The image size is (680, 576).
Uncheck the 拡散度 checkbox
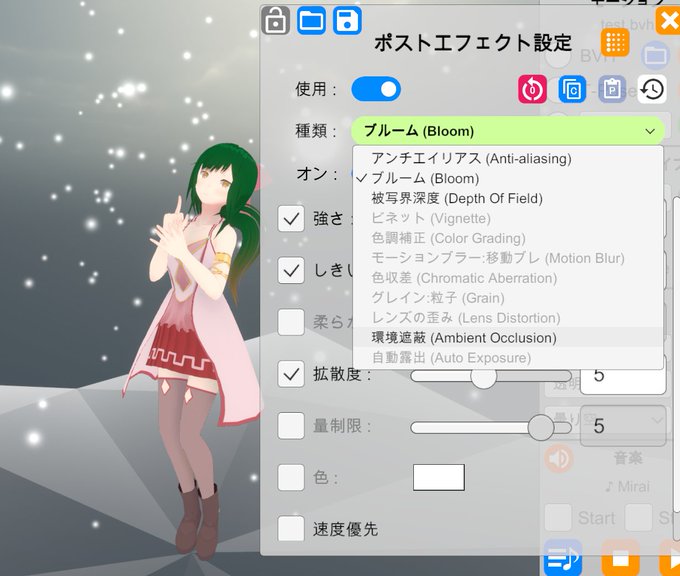coord(291,374)
